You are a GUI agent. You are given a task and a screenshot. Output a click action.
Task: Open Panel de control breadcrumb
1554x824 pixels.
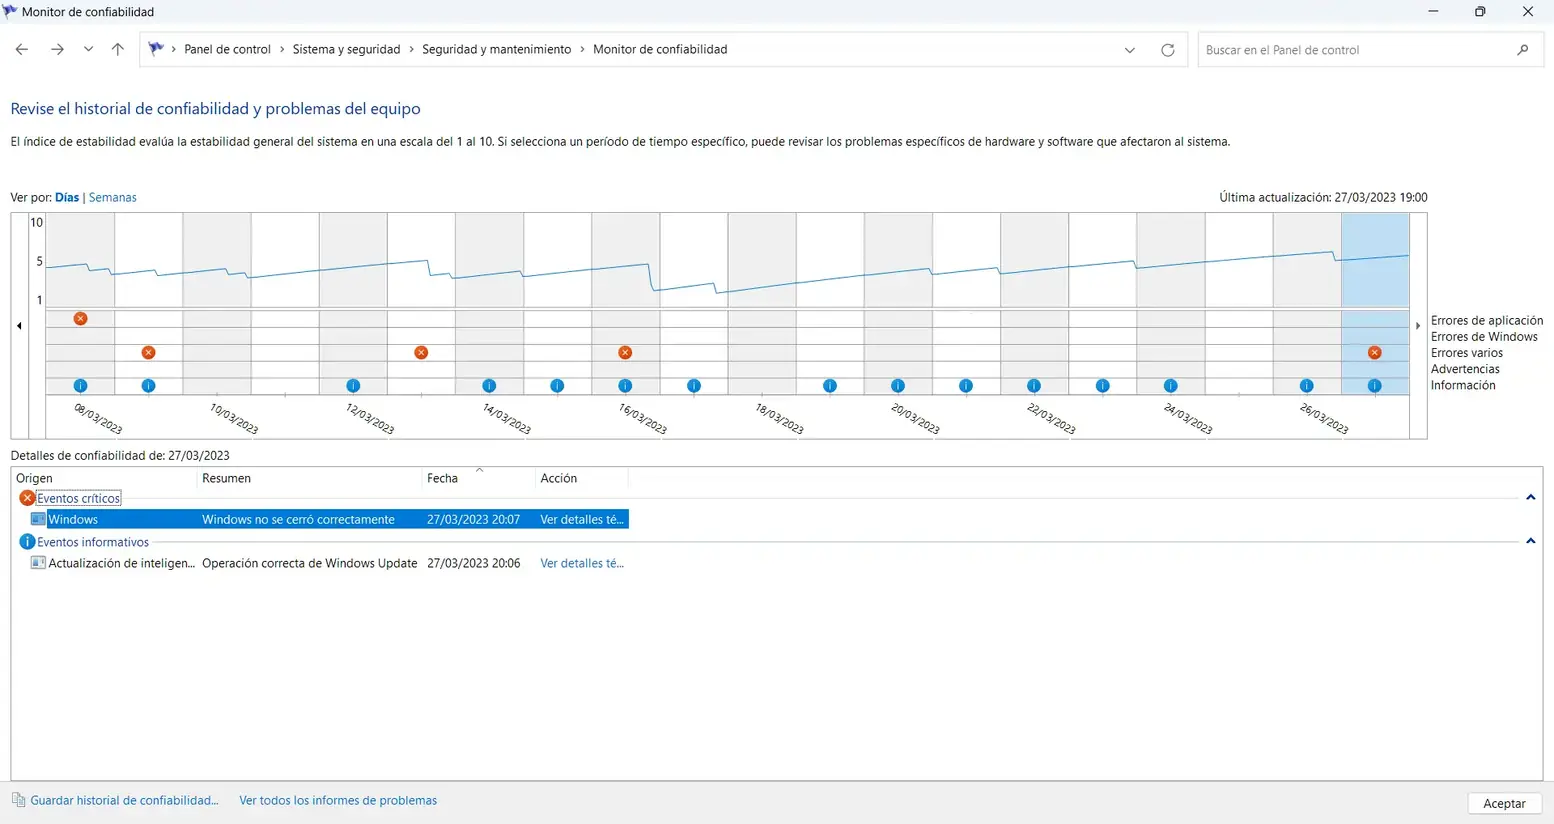227,49
